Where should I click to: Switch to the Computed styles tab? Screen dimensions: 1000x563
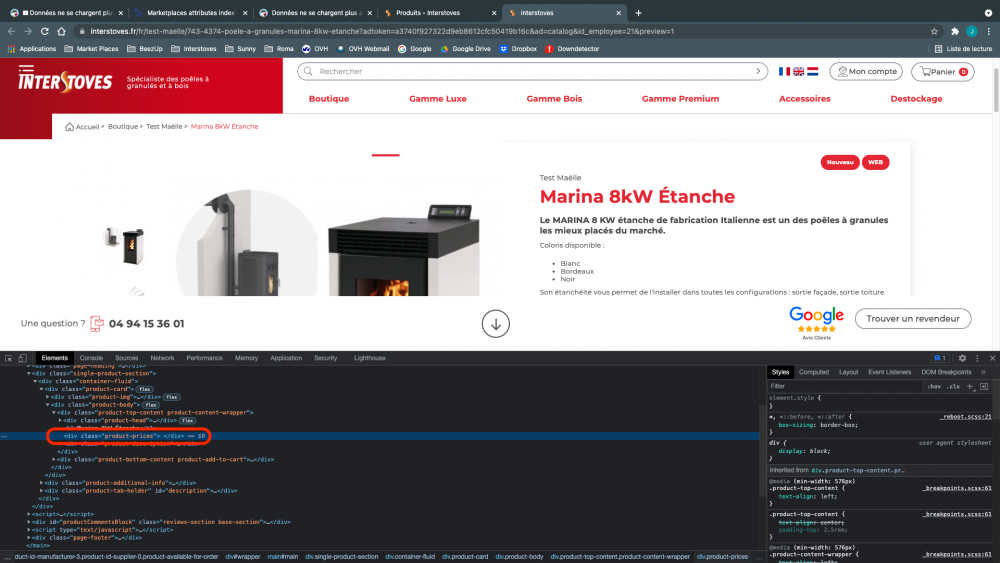(814, 372)
